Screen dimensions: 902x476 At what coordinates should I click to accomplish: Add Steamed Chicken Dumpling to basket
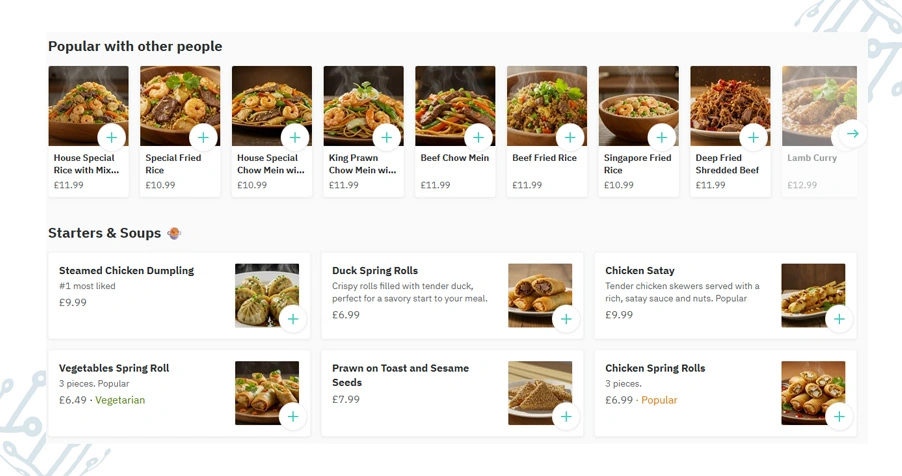292,319
